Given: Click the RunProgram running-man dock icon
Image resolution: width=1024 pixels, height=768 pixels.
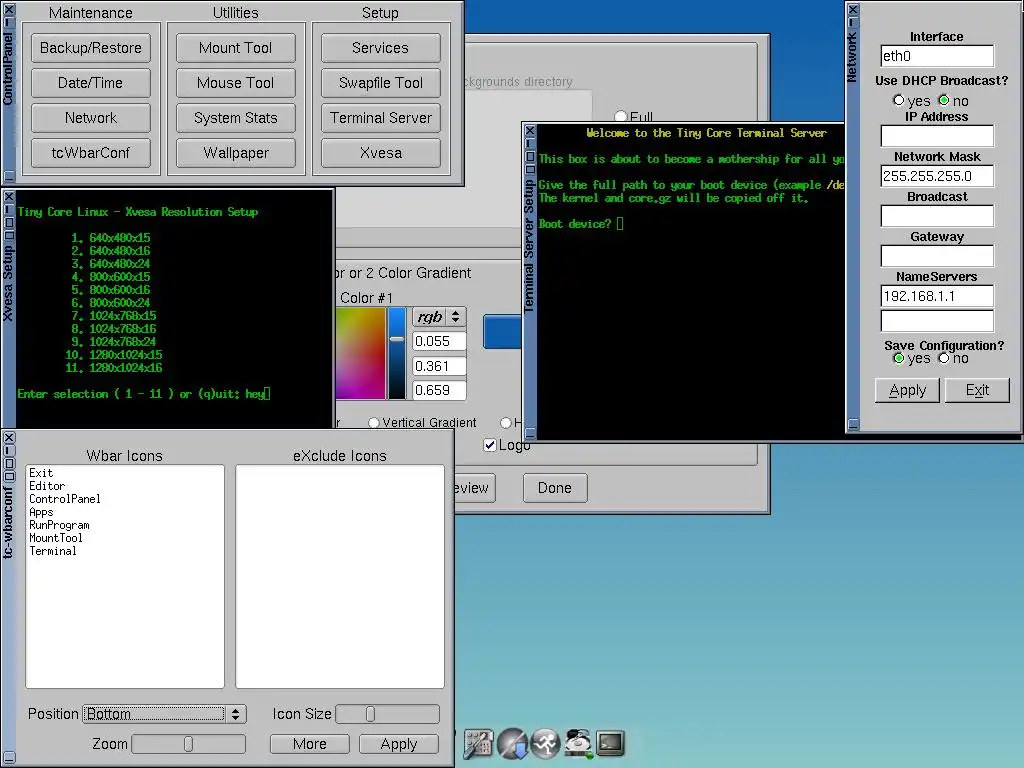Looking at the screenshot, I should (545, 743).
